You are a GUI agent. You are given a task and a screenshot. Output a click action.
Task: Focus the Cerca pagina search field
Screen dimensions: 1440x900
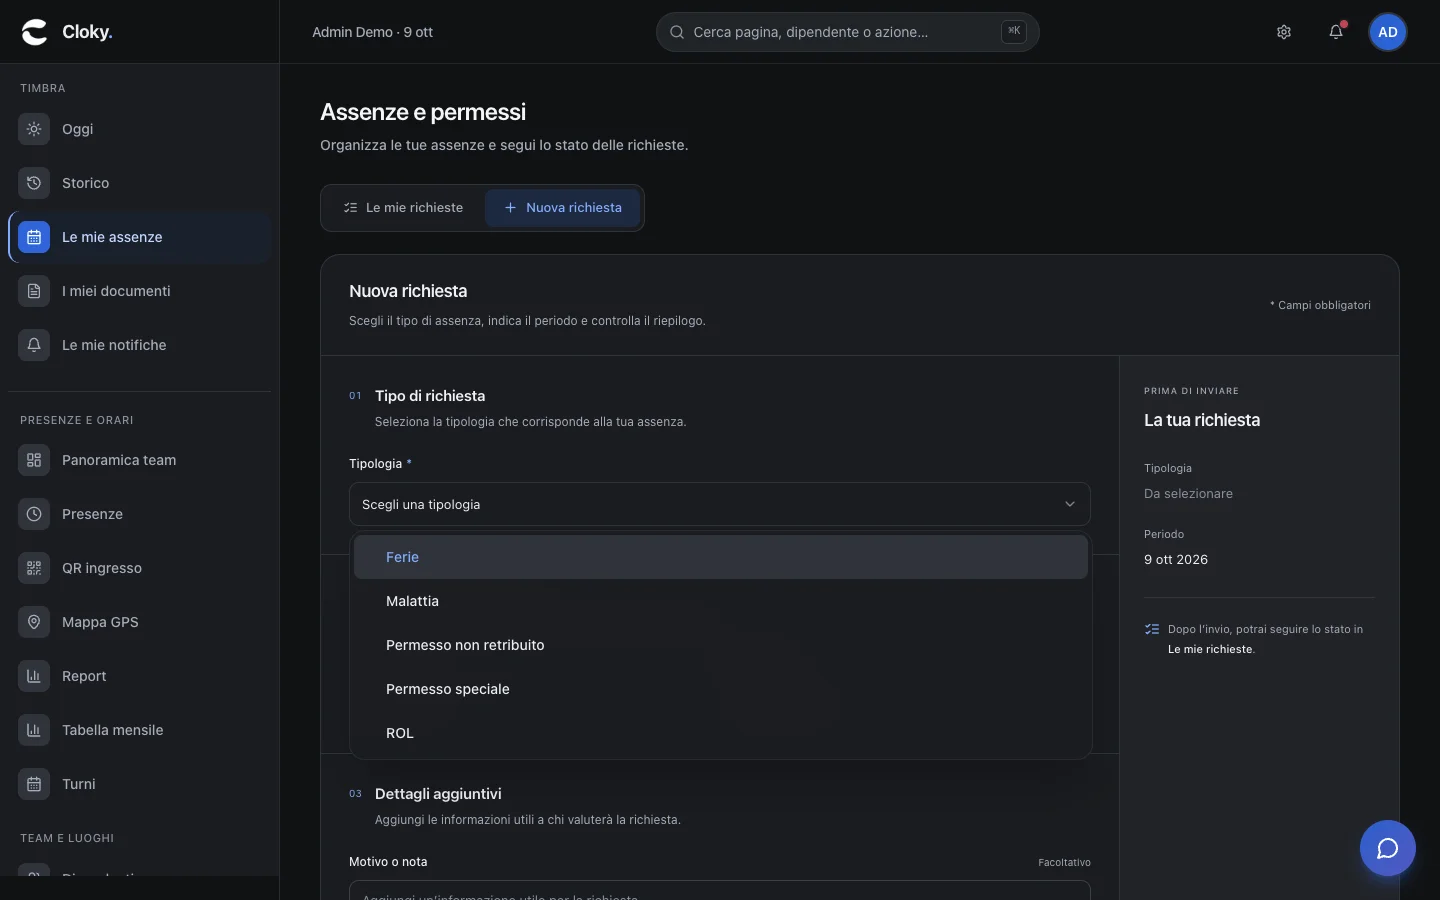click(848, 32)
